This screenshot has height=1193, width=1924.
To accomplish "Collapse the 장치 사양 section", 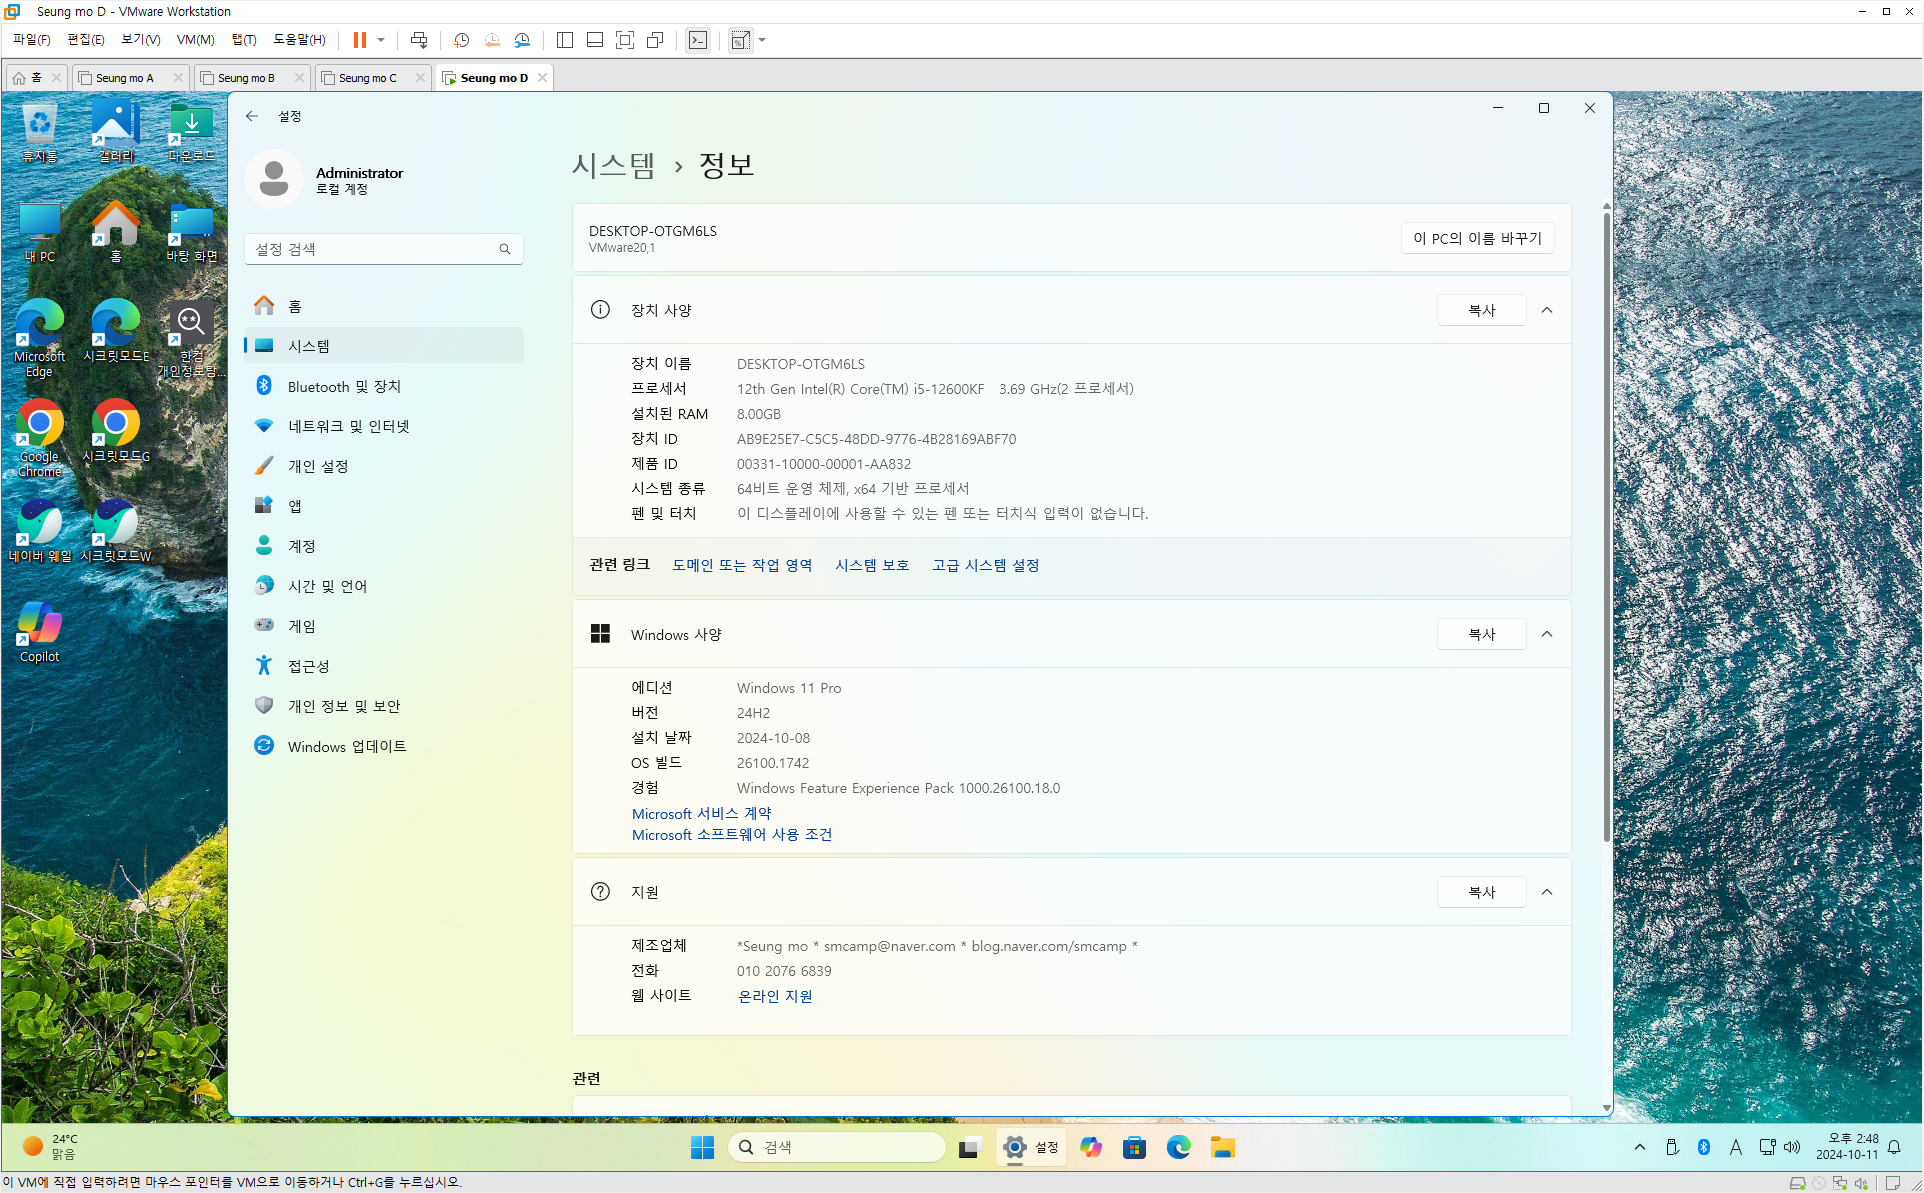I will [x=1547, y=310].
